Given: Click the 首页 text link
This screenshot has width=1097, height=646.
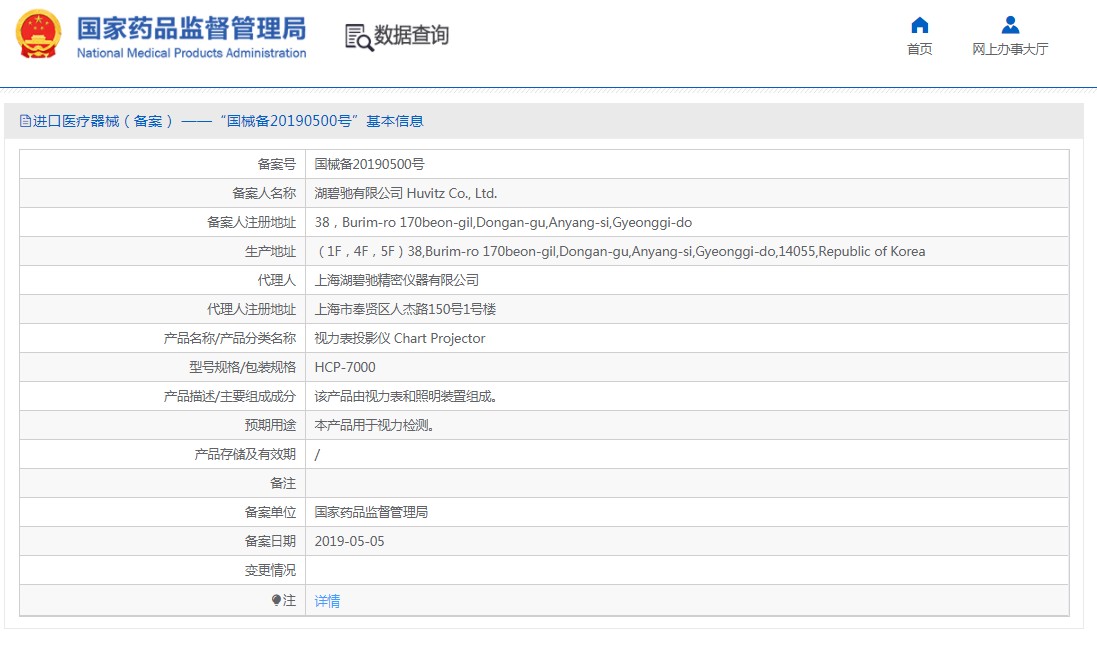Looking at the screenshot, I should point(919,49).
